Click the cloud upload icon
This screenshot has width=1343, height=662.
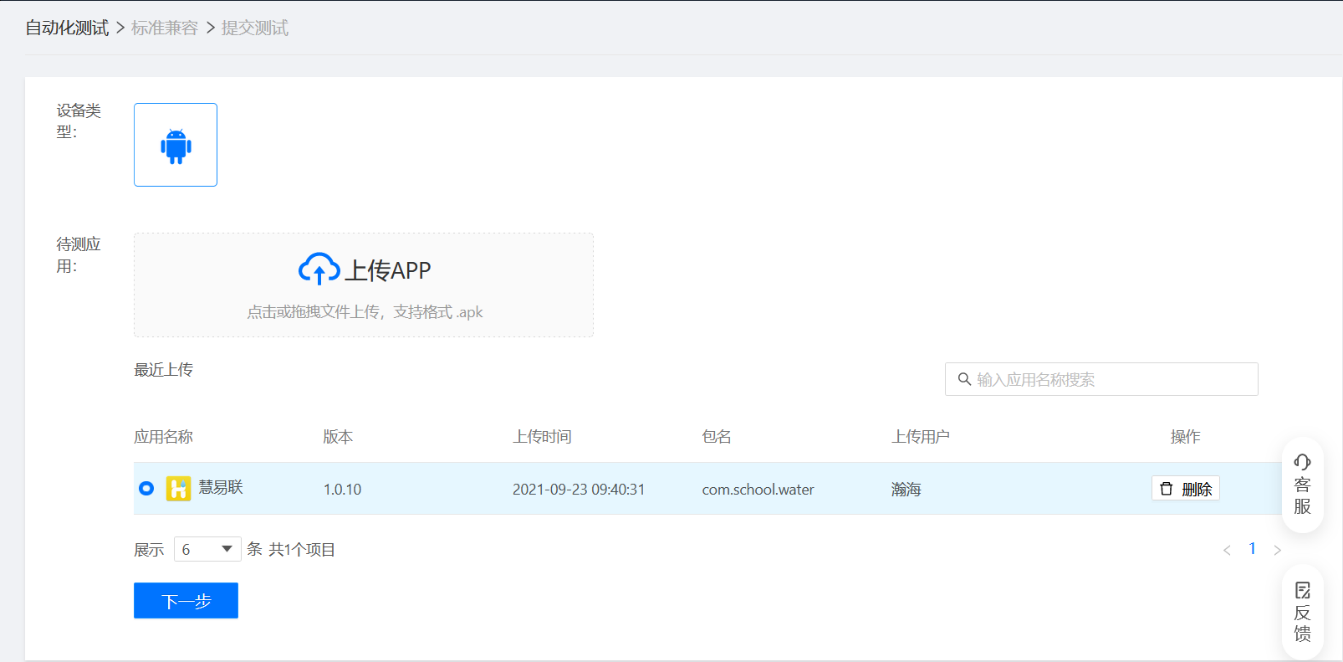click(319, 269)
